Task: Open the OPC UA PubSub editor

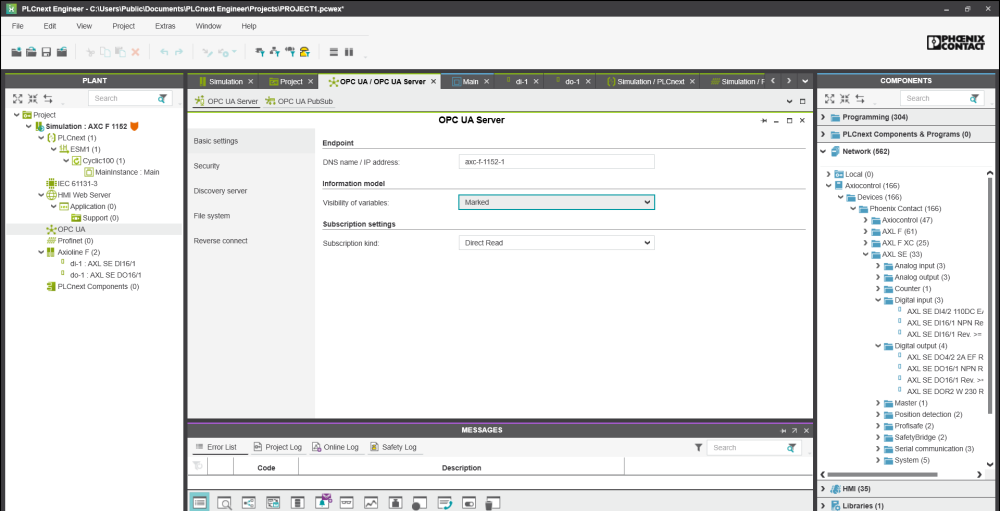Action: pos(299,101)
